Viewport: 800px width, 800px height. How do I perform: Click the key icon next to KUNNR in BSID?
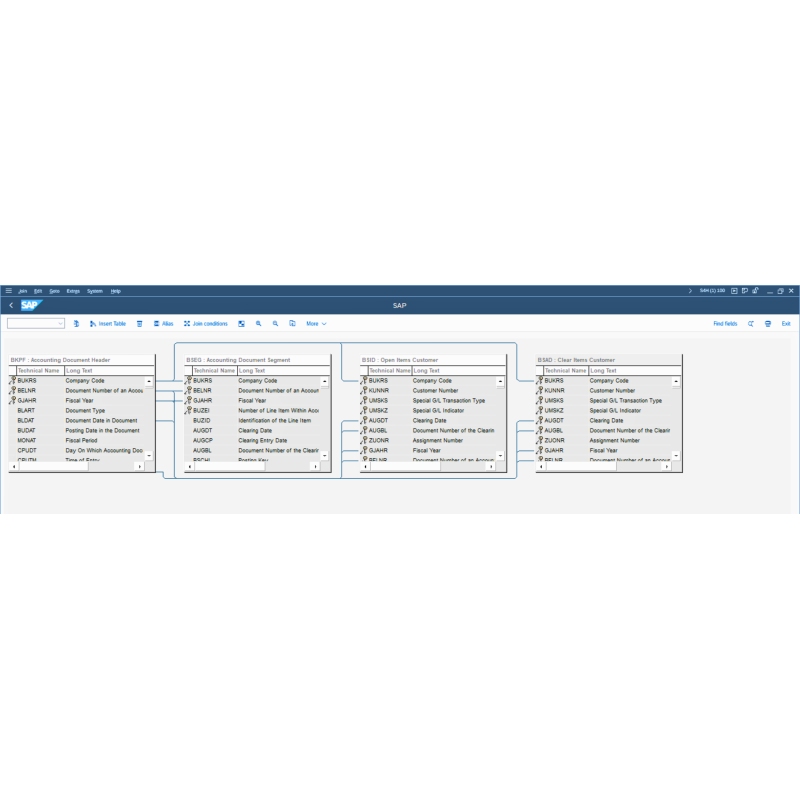(x=365, y=390)
